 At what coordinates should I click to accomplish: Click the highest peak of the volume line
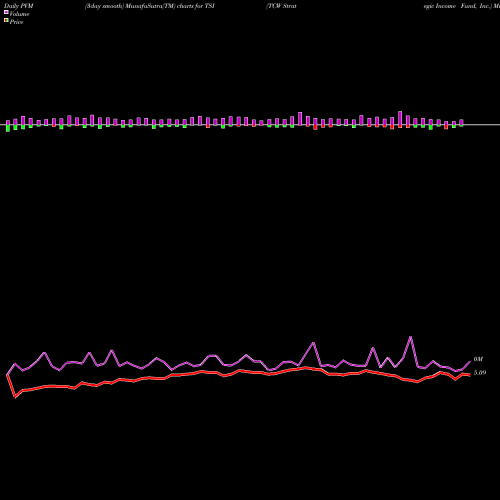coord(410,337)
